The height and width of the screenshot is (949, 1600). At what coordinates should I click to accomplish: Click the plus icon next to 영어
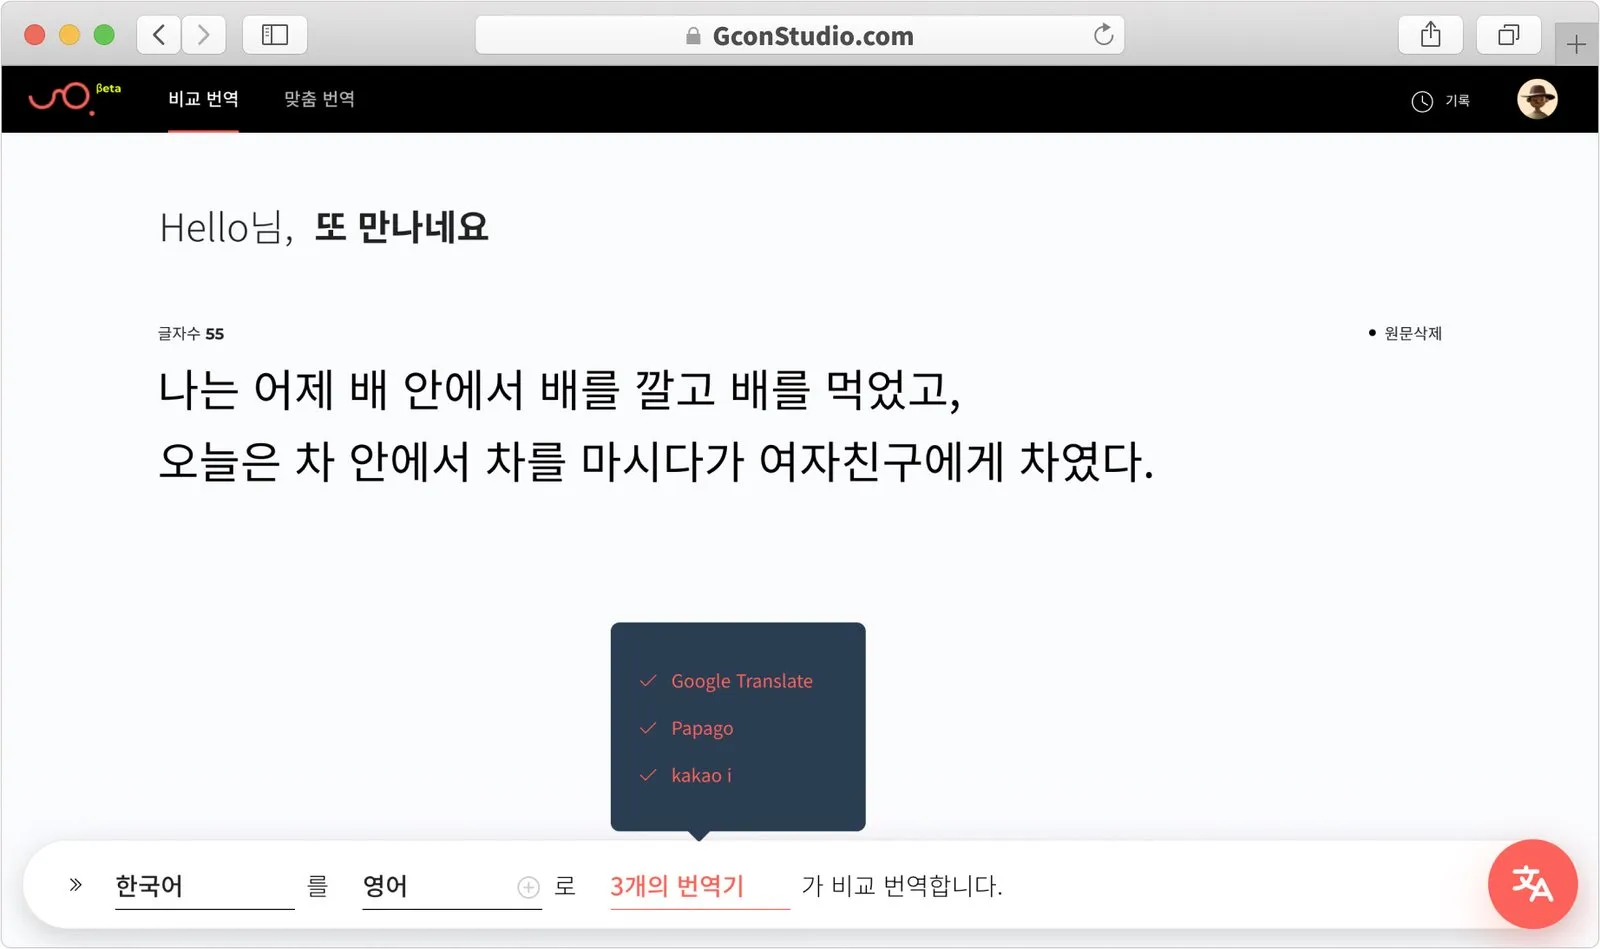tap(528, 887)
